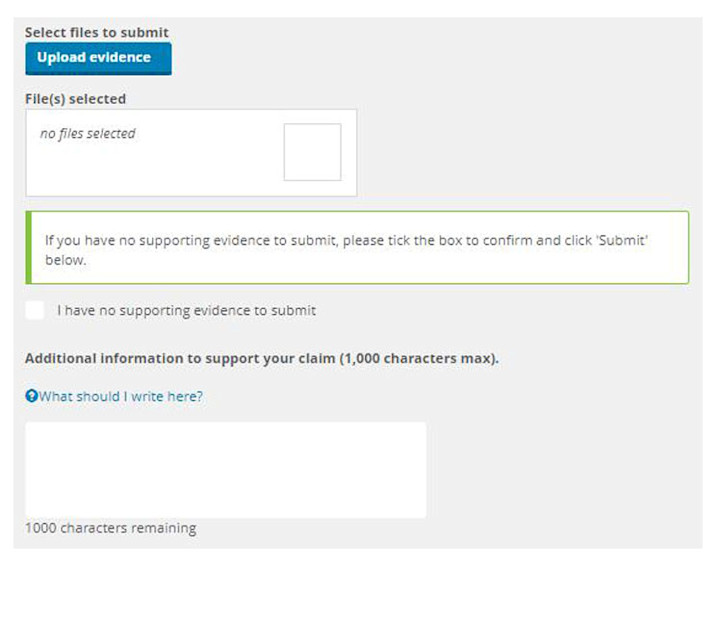Click the 'I have no supporting evidence to submit' label
The width and height of the screenshot is (720, 643).
coord(186,311)
